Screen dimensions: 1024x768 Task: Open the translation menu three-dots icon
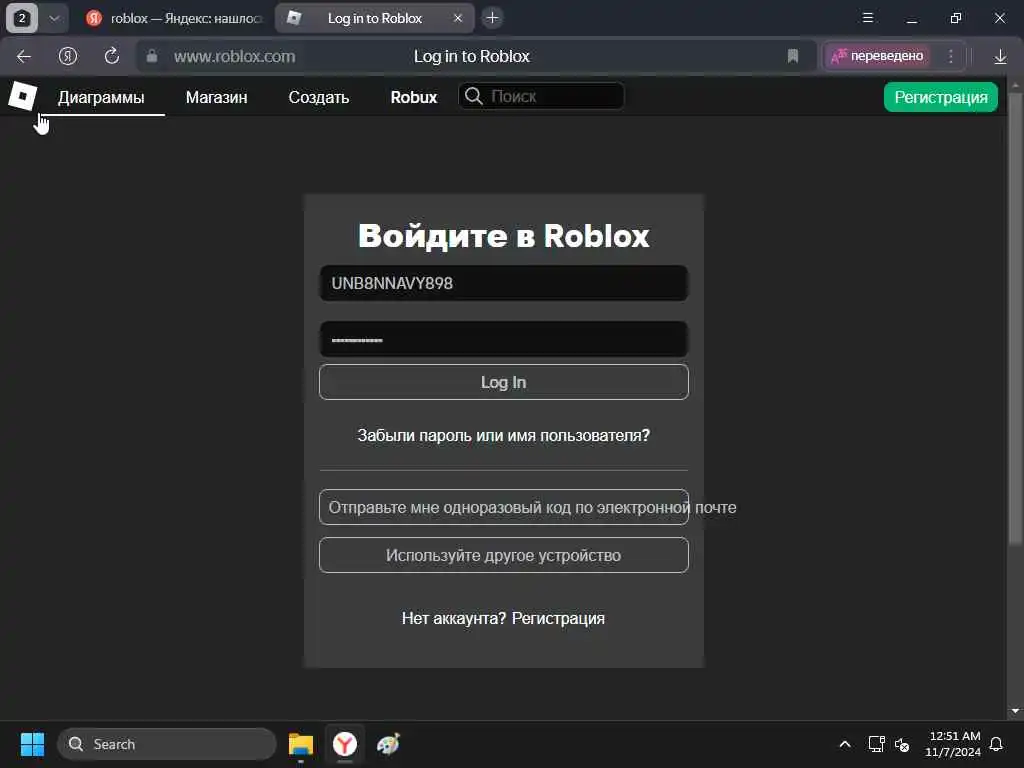[951, 56]
